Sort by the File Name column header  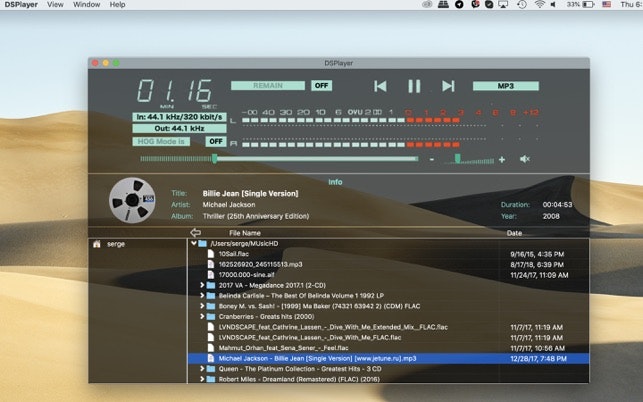245,233
